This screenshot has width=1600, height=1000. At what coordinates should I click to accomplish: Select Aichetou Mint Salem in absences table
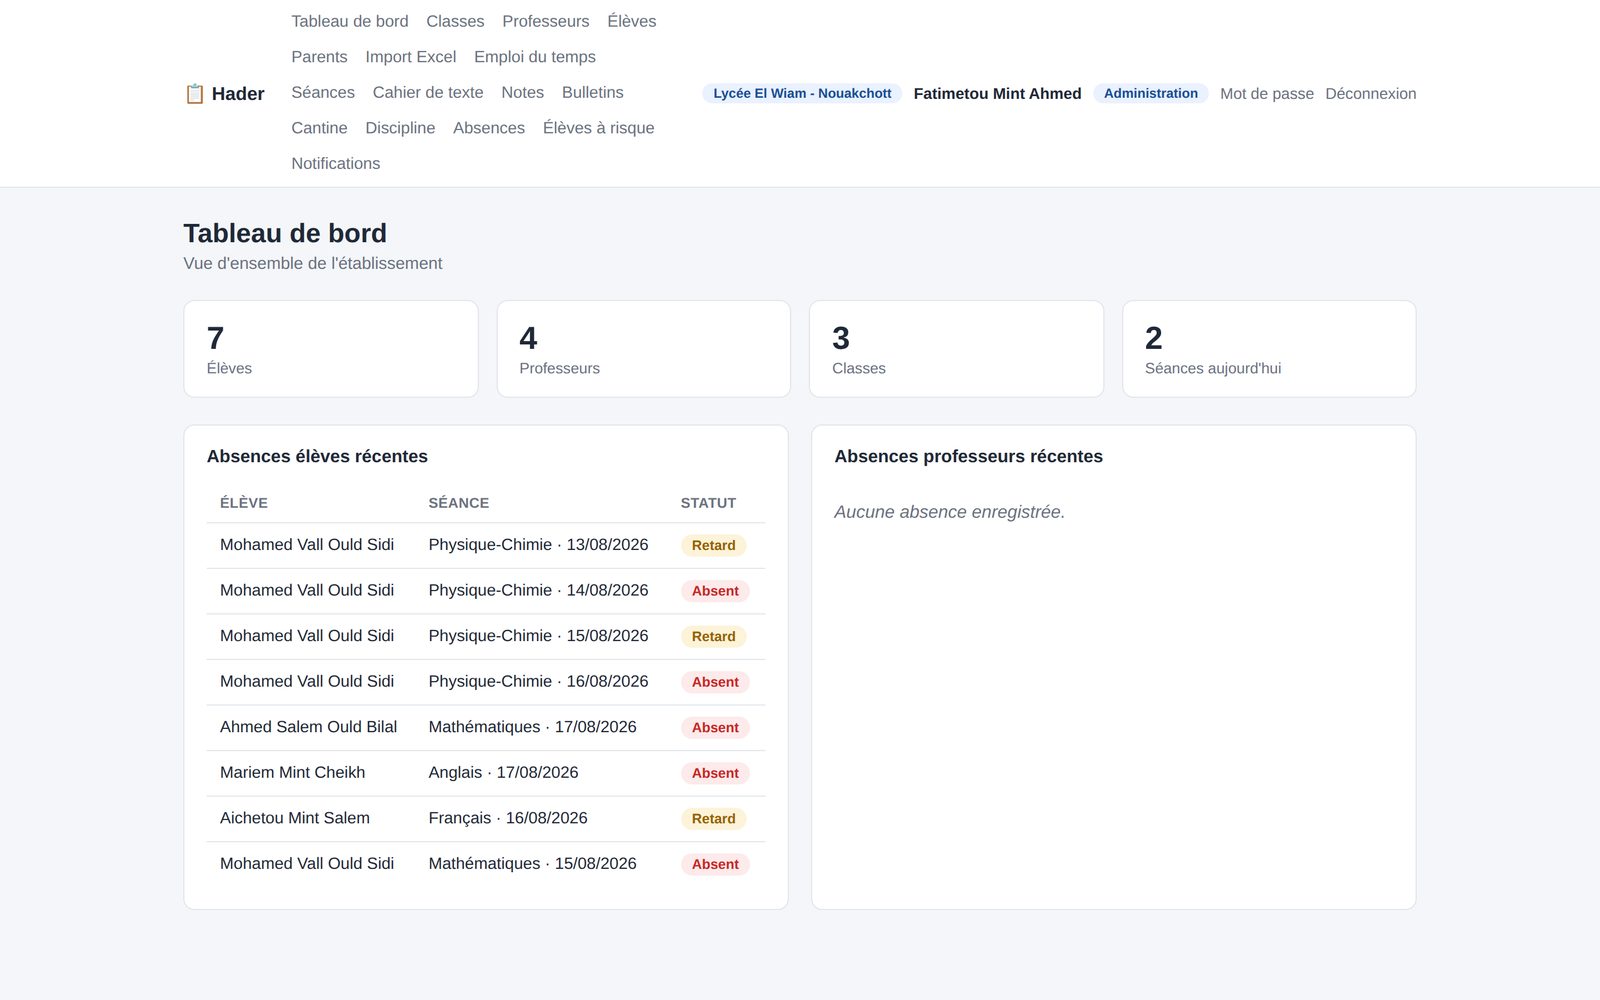pyautogui.click(x=295, y=818)
